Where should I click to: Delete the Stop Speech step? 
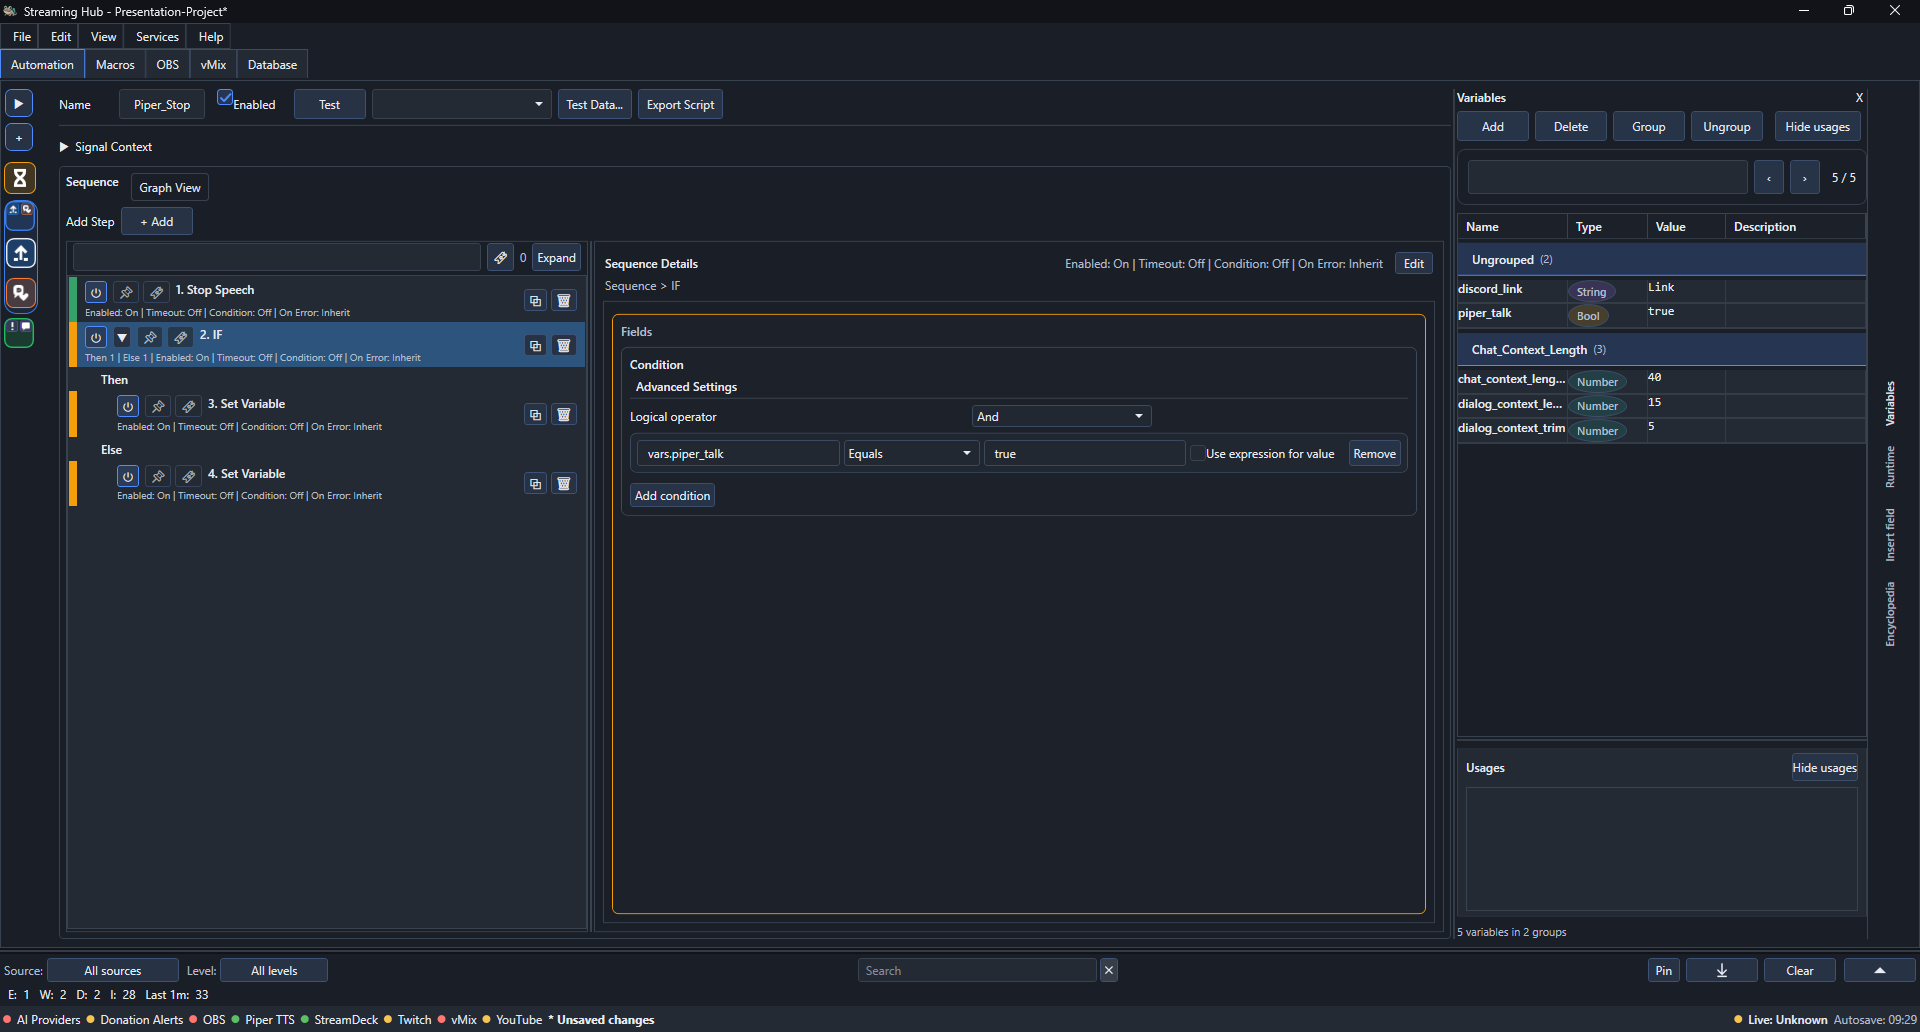click(564, 301)
